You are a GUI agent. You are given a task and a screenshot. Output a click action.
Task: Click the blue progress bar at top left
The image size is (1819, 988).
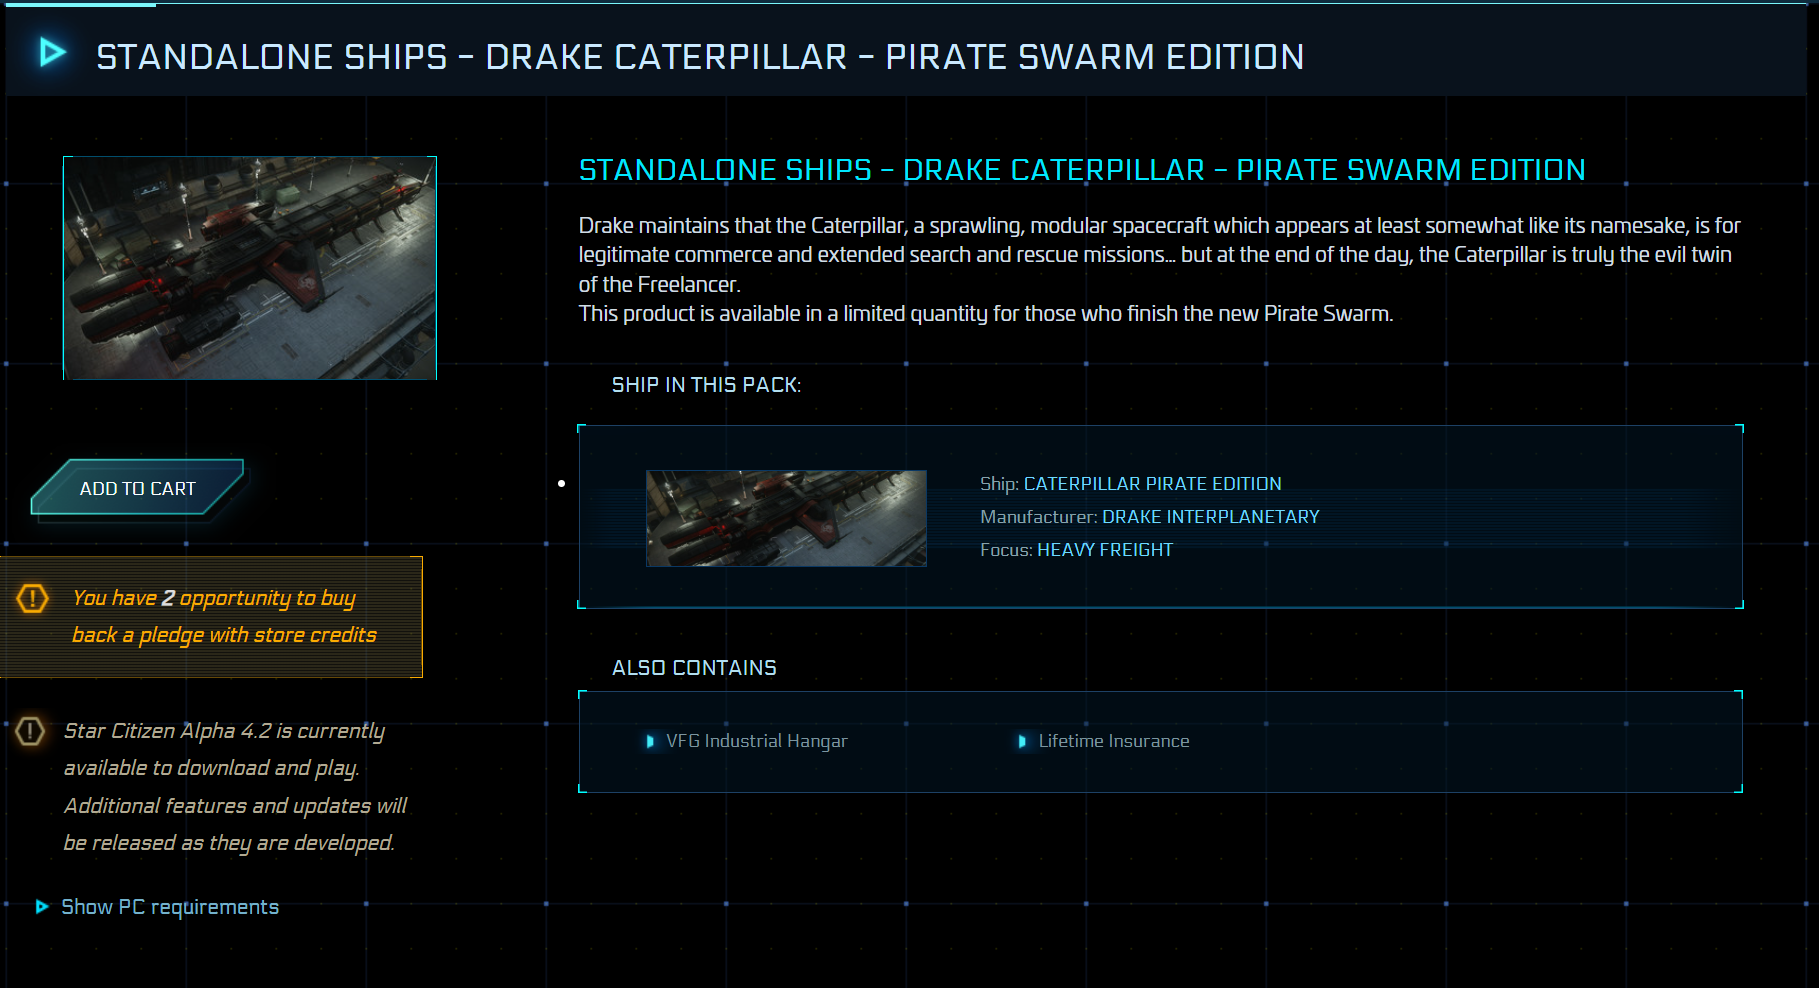[x=80, y=3]
